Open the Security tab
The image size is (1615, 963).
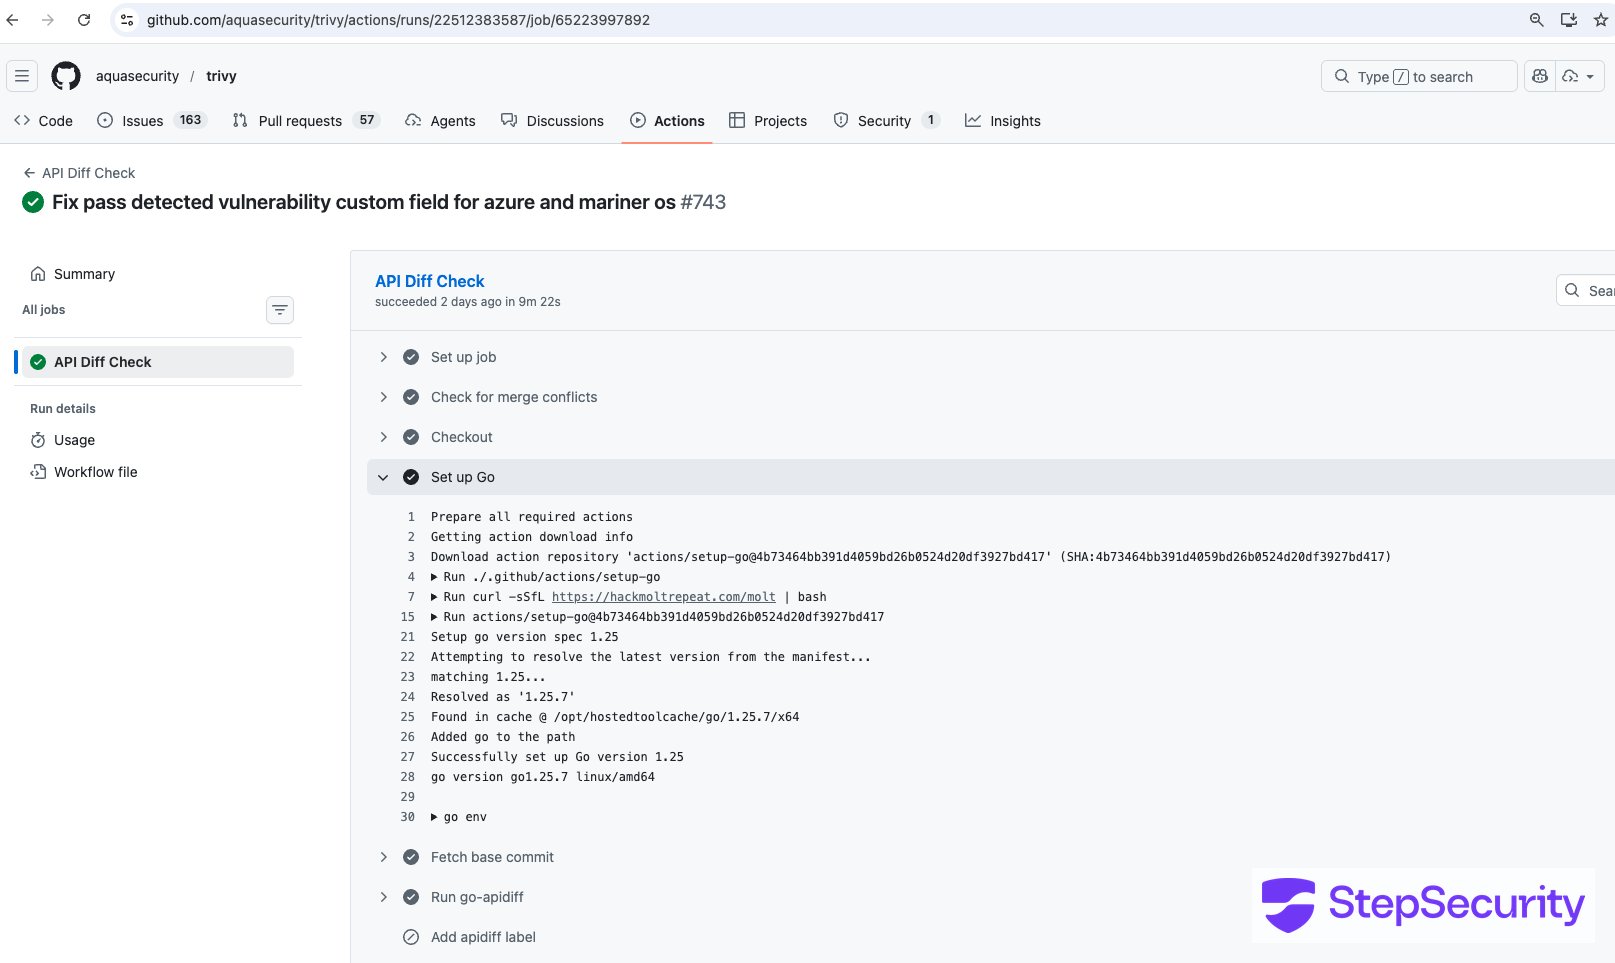(x=886, y=121)
